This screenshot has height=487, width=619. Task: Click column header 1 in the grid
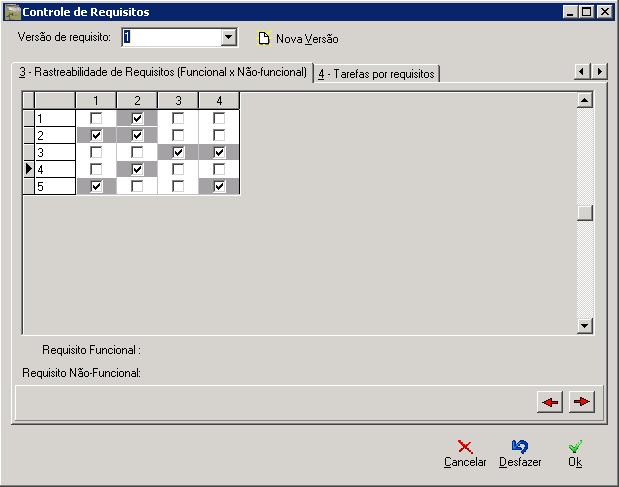(x=96, y=101)
